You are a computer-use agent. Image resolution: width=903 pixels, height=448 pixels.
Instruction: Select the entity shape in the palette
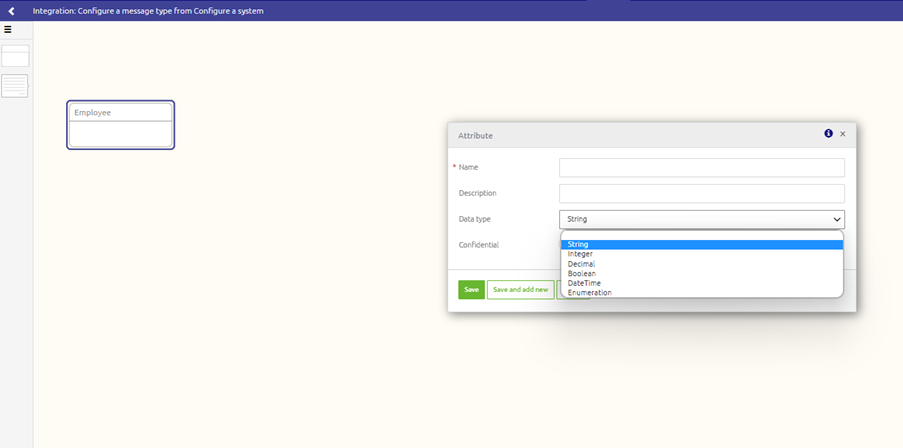coord(15,56)
